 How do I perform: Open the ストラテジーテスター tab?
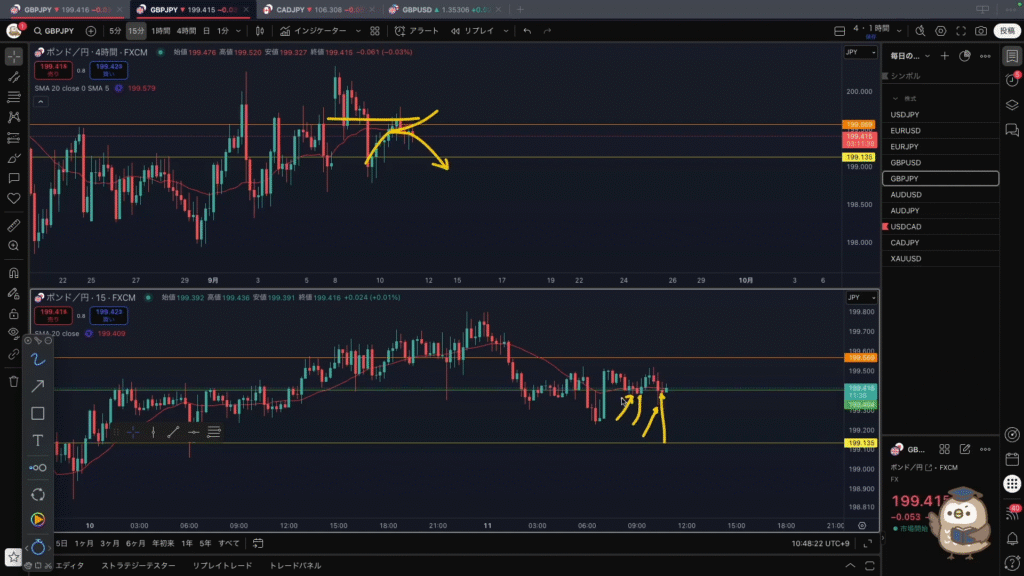(138, 566)
